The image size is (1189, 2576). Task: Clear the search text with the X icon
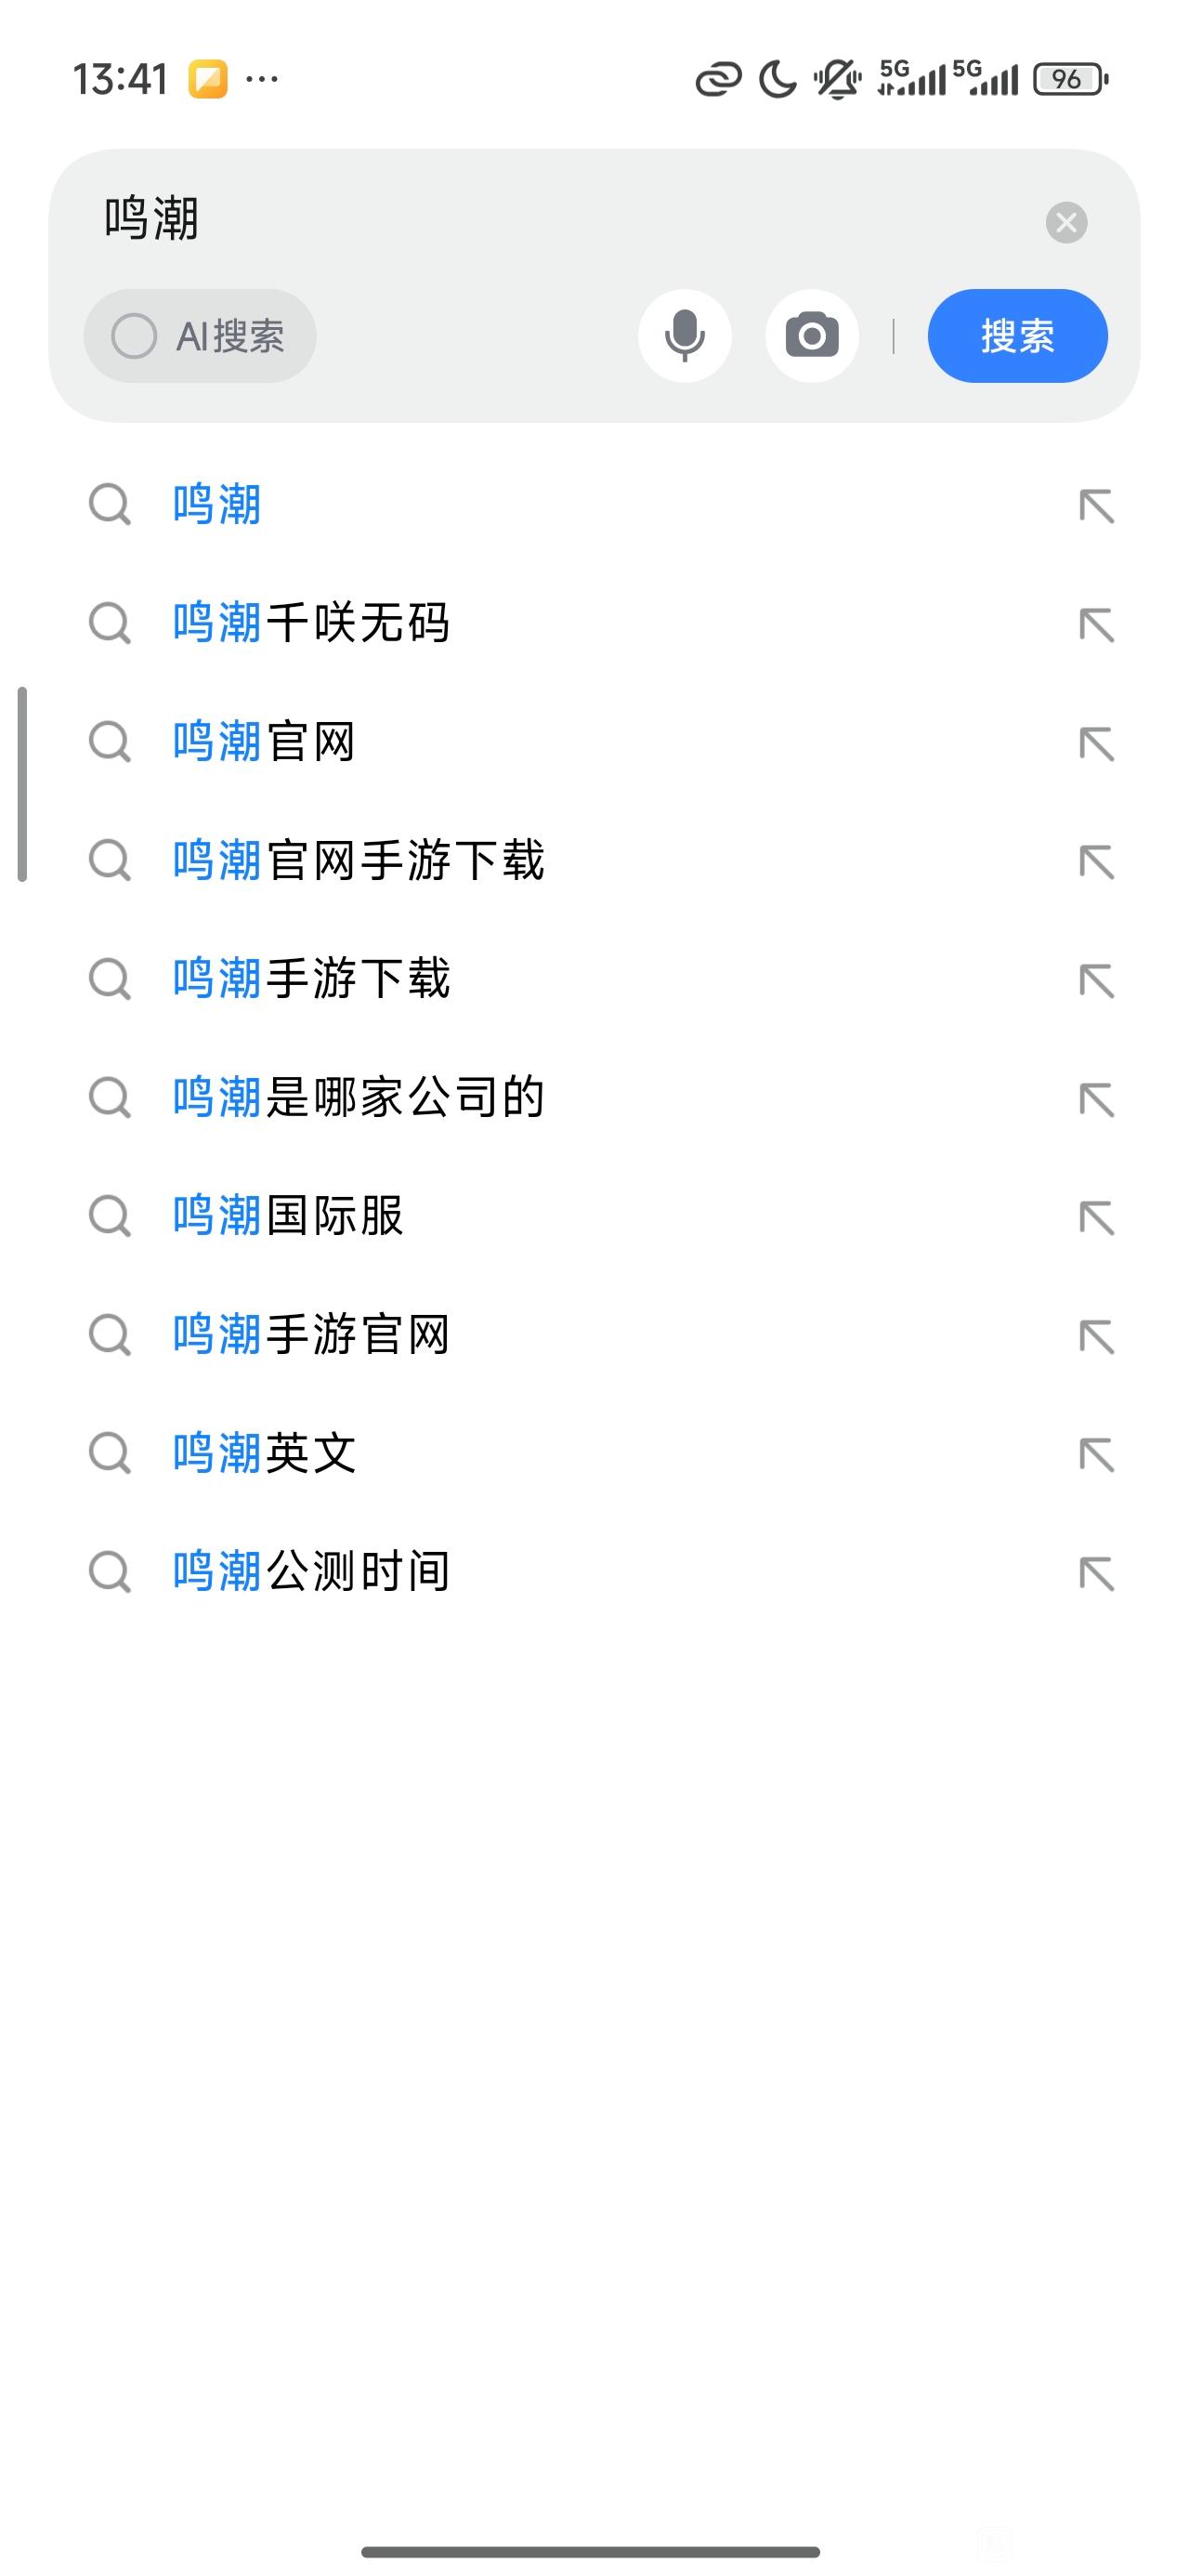tap(1066, 222)
